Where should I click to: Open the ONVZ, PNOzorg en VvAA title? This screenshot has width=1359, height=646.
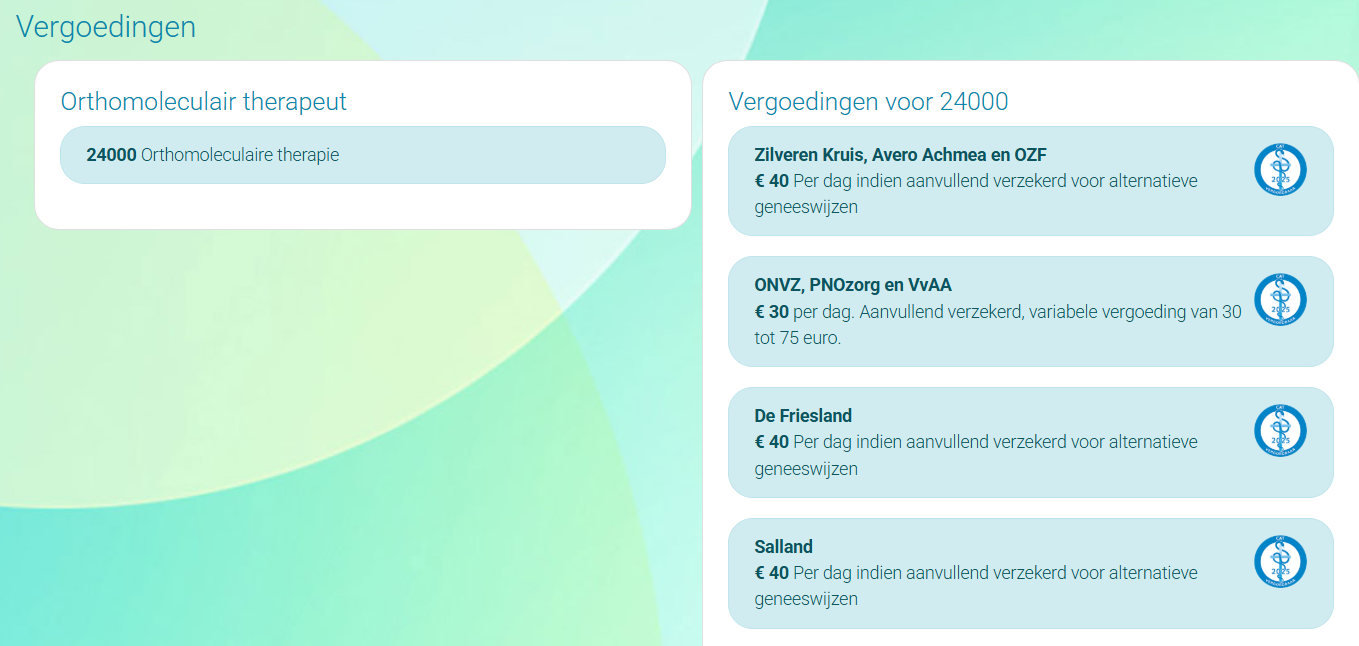pos(852,285)
